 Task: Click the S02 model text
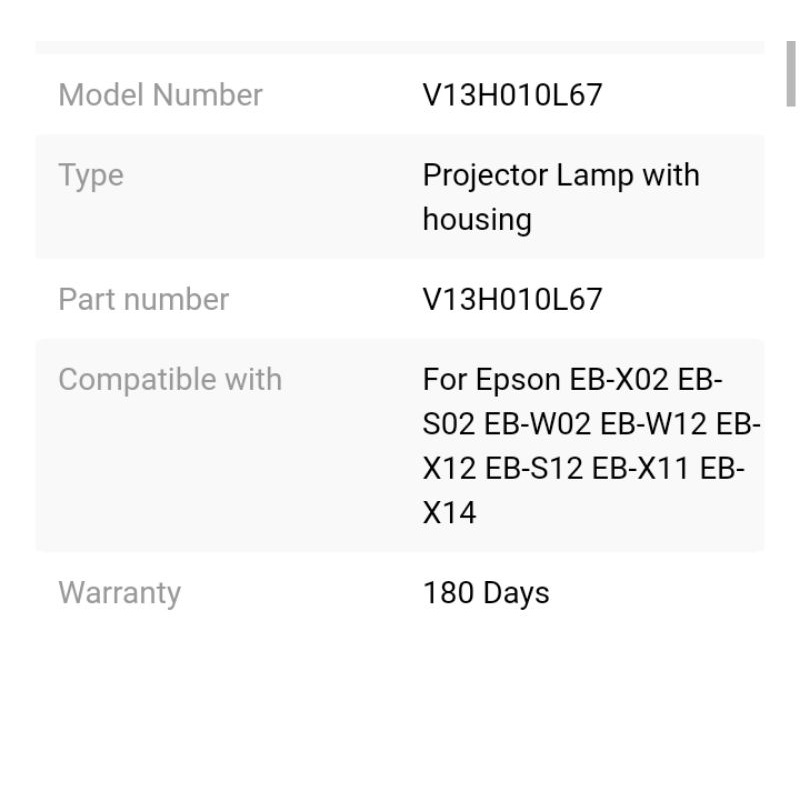coord(448,424)
